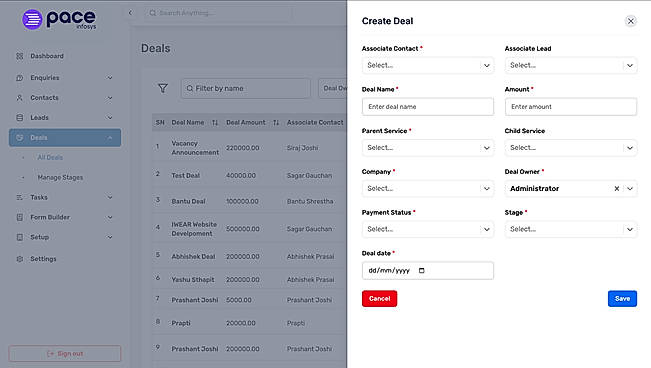The width and height of the screenshot is (651, 368).
Task: Click the Search Anything box
Action: (218, 13)
